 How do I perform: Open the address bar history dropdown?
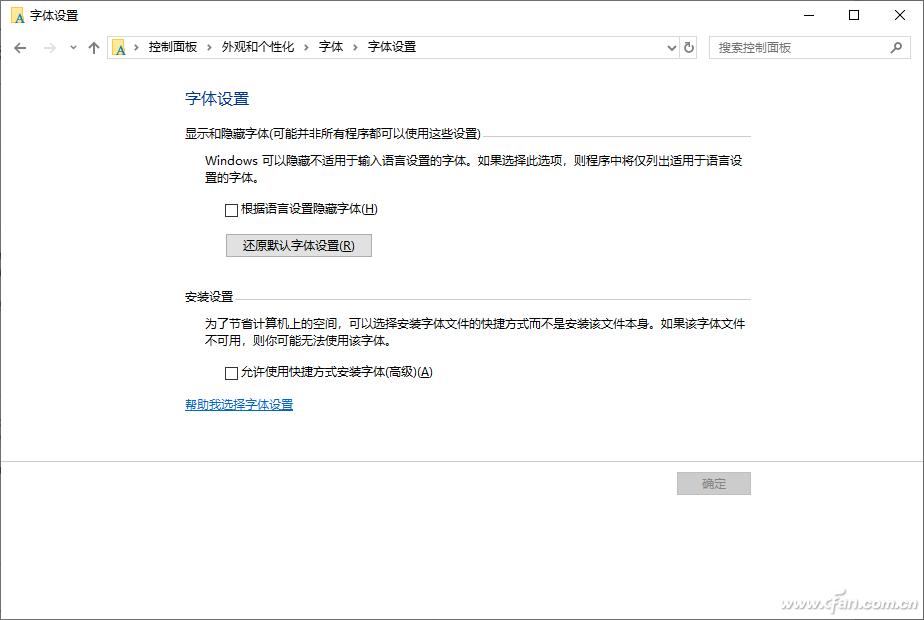point(671,47)
